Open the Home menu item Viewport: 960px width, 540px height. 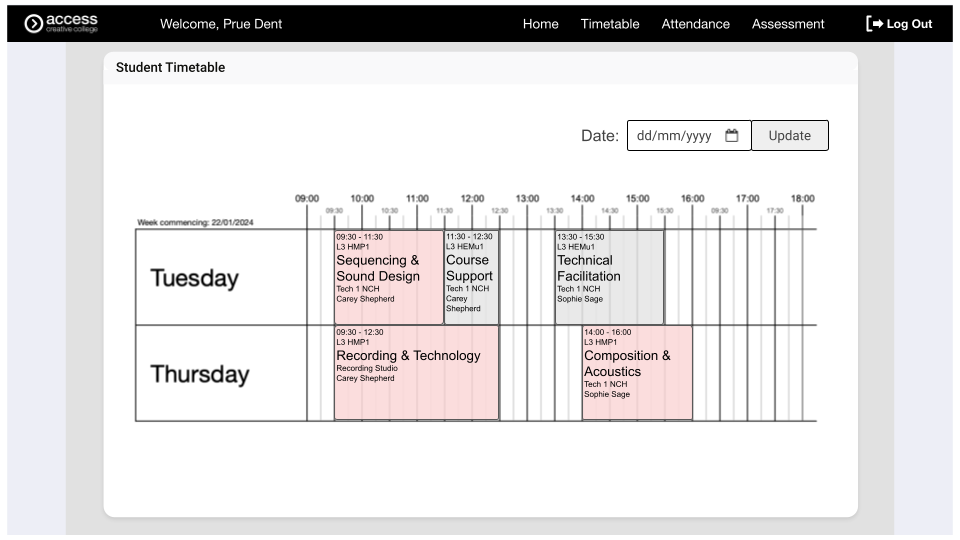tap(540, 24)
